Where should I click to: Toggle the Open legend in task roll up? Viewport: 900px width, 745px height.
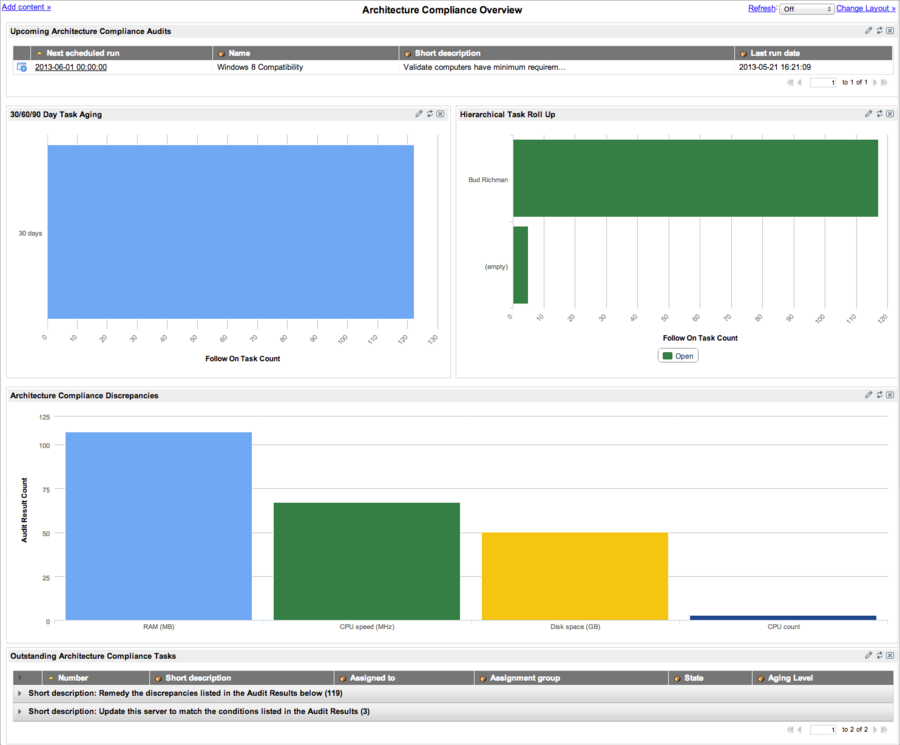678,356
